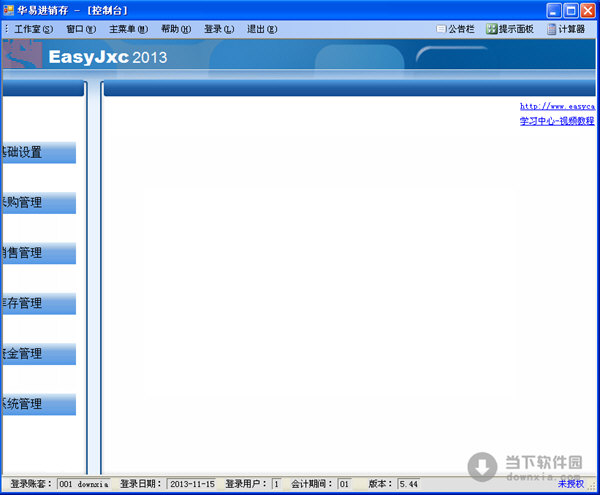Click the status bar resize grip
This screenshot has width=600, height=495.
click(592, 485)
